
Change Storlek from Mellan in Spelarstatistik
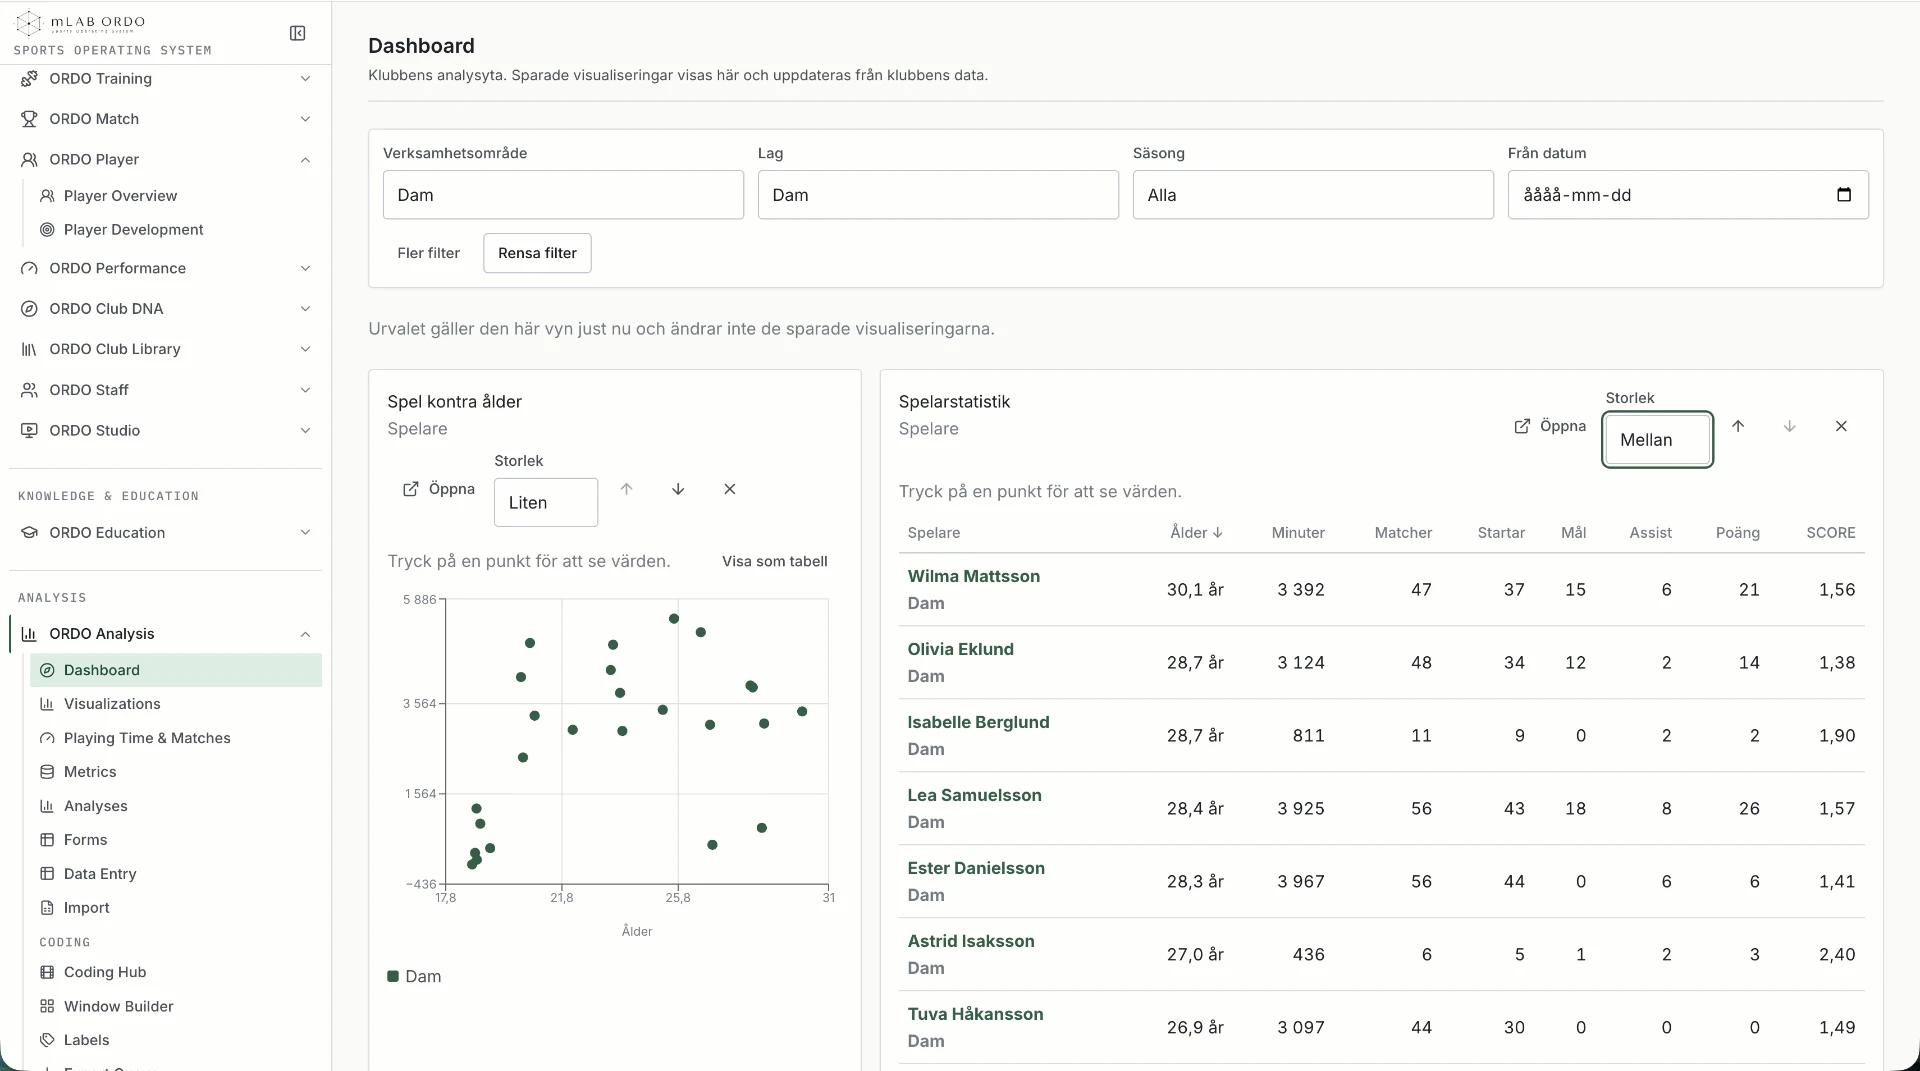pyautogui.click(x=1658, y=440)
